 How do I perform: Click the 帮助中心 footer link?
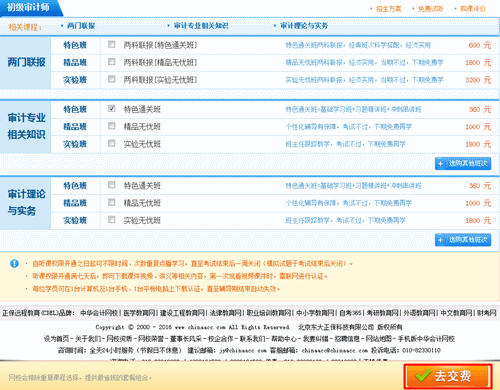click(x=283, y=339)
